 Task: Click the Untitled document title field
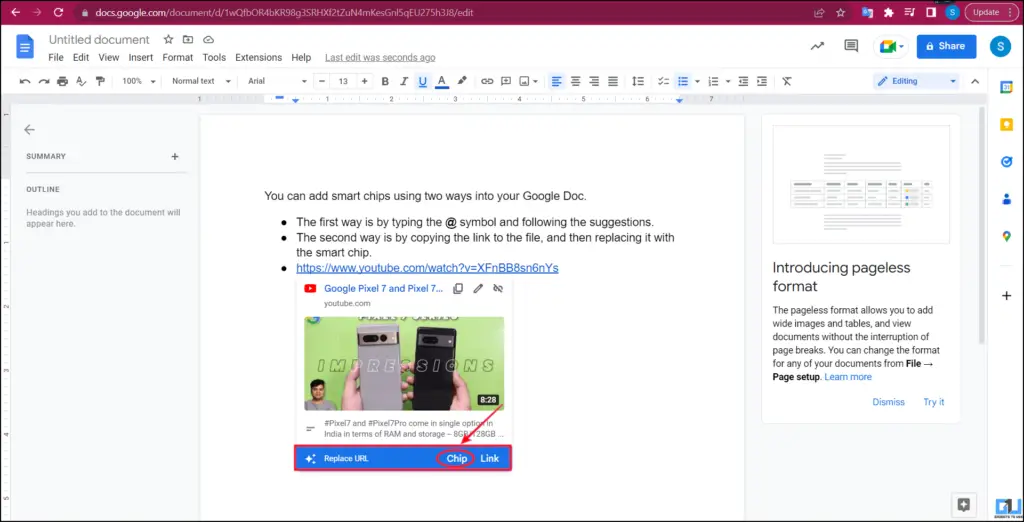point(99,40)
